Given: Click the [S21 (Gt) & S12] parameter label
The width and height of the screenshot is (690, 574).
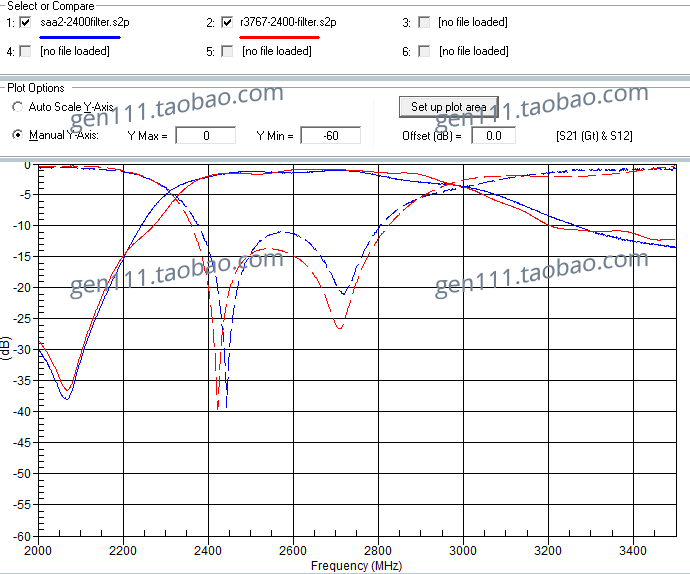Looking at the screenshot, I should point(595,136).
